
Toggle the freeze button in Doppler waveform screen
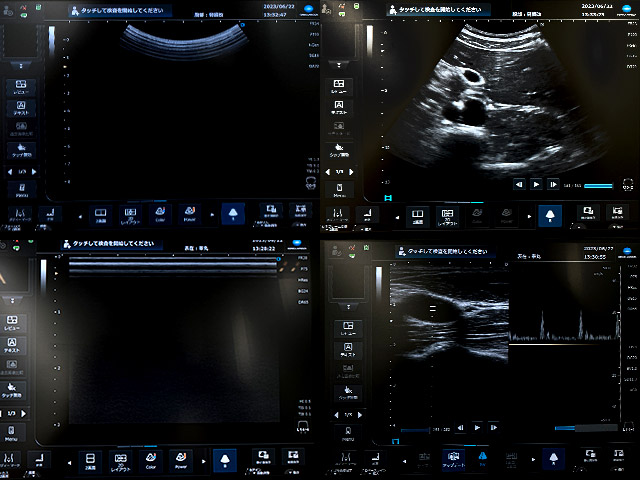click(x=554, y=459)
